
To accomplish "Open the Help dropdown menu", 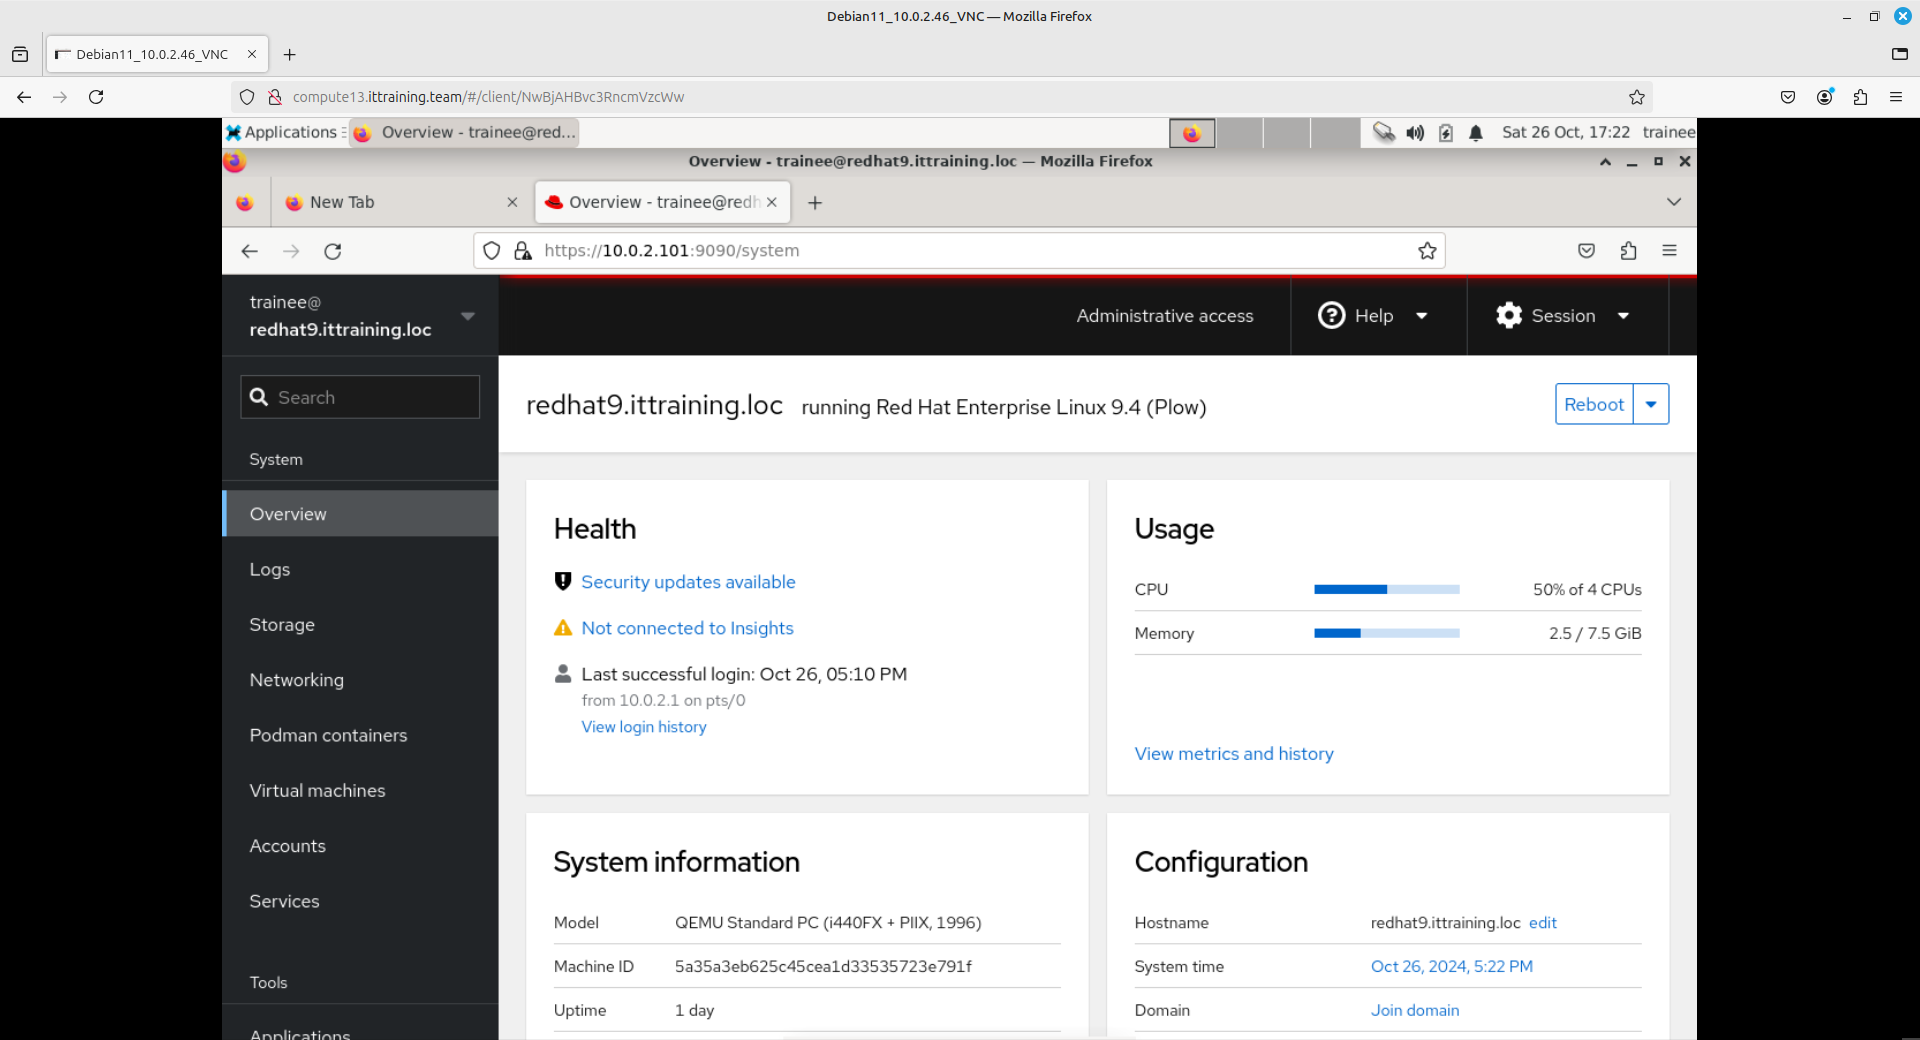I will click(x=1374, y=316).
